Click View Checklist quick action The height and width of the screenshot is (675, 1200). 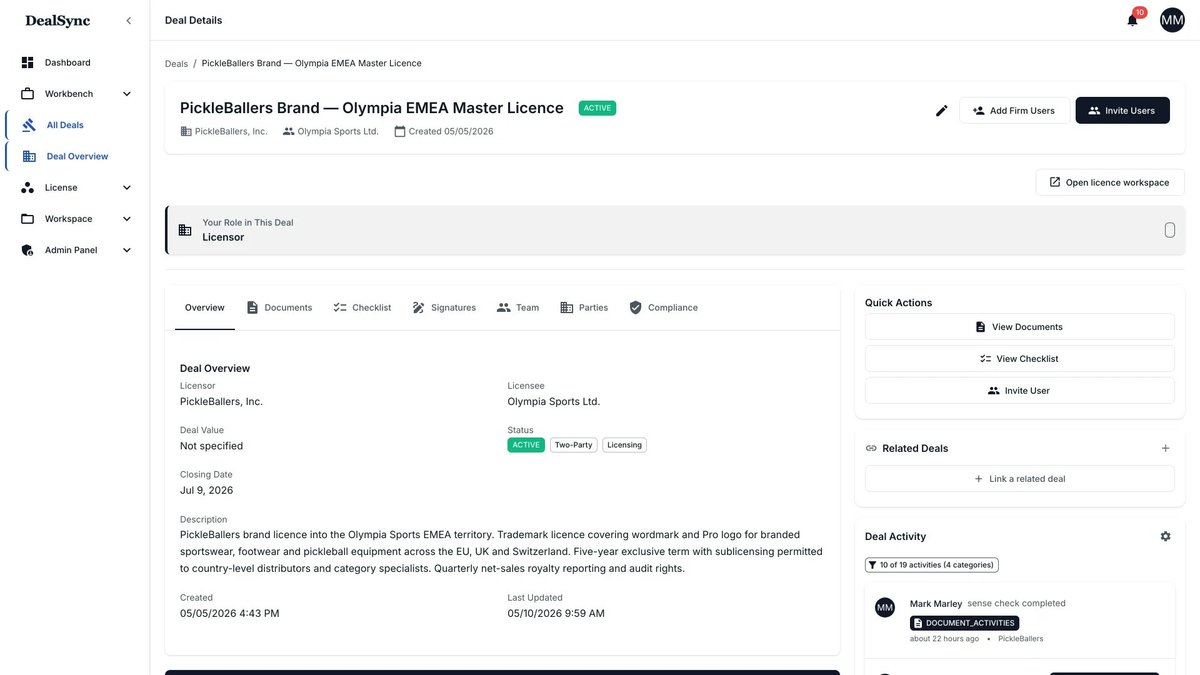(x=1019, y=359)
